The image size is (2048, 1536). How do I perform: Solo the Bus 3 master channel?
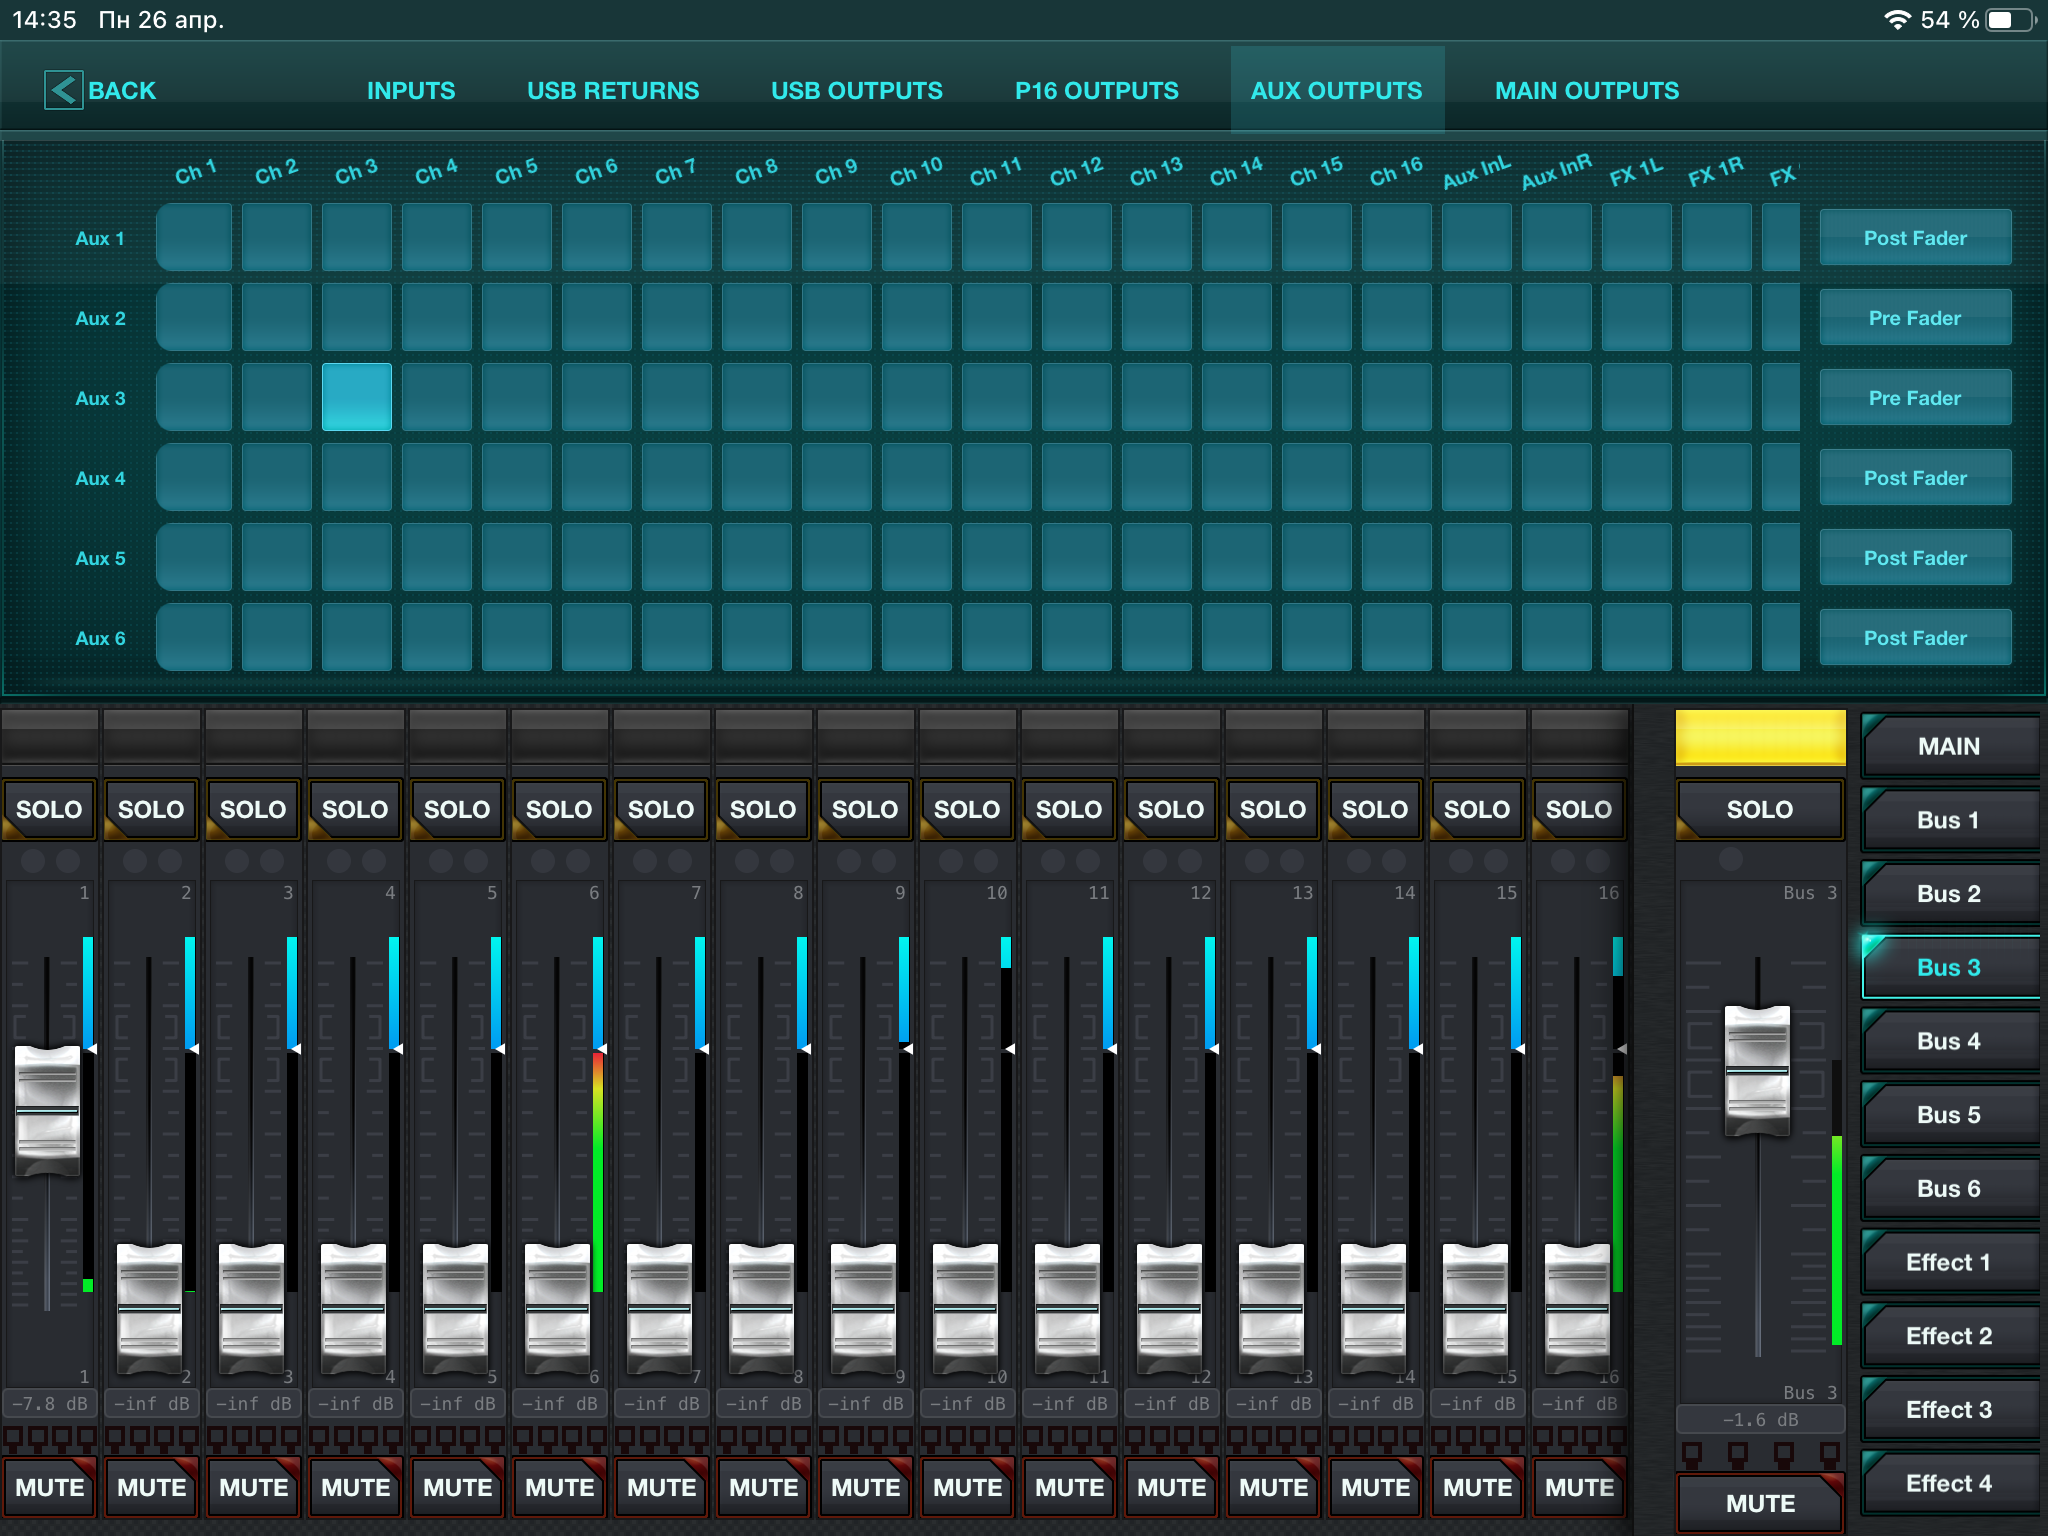pyautogui.click(x=1760, y=809)
